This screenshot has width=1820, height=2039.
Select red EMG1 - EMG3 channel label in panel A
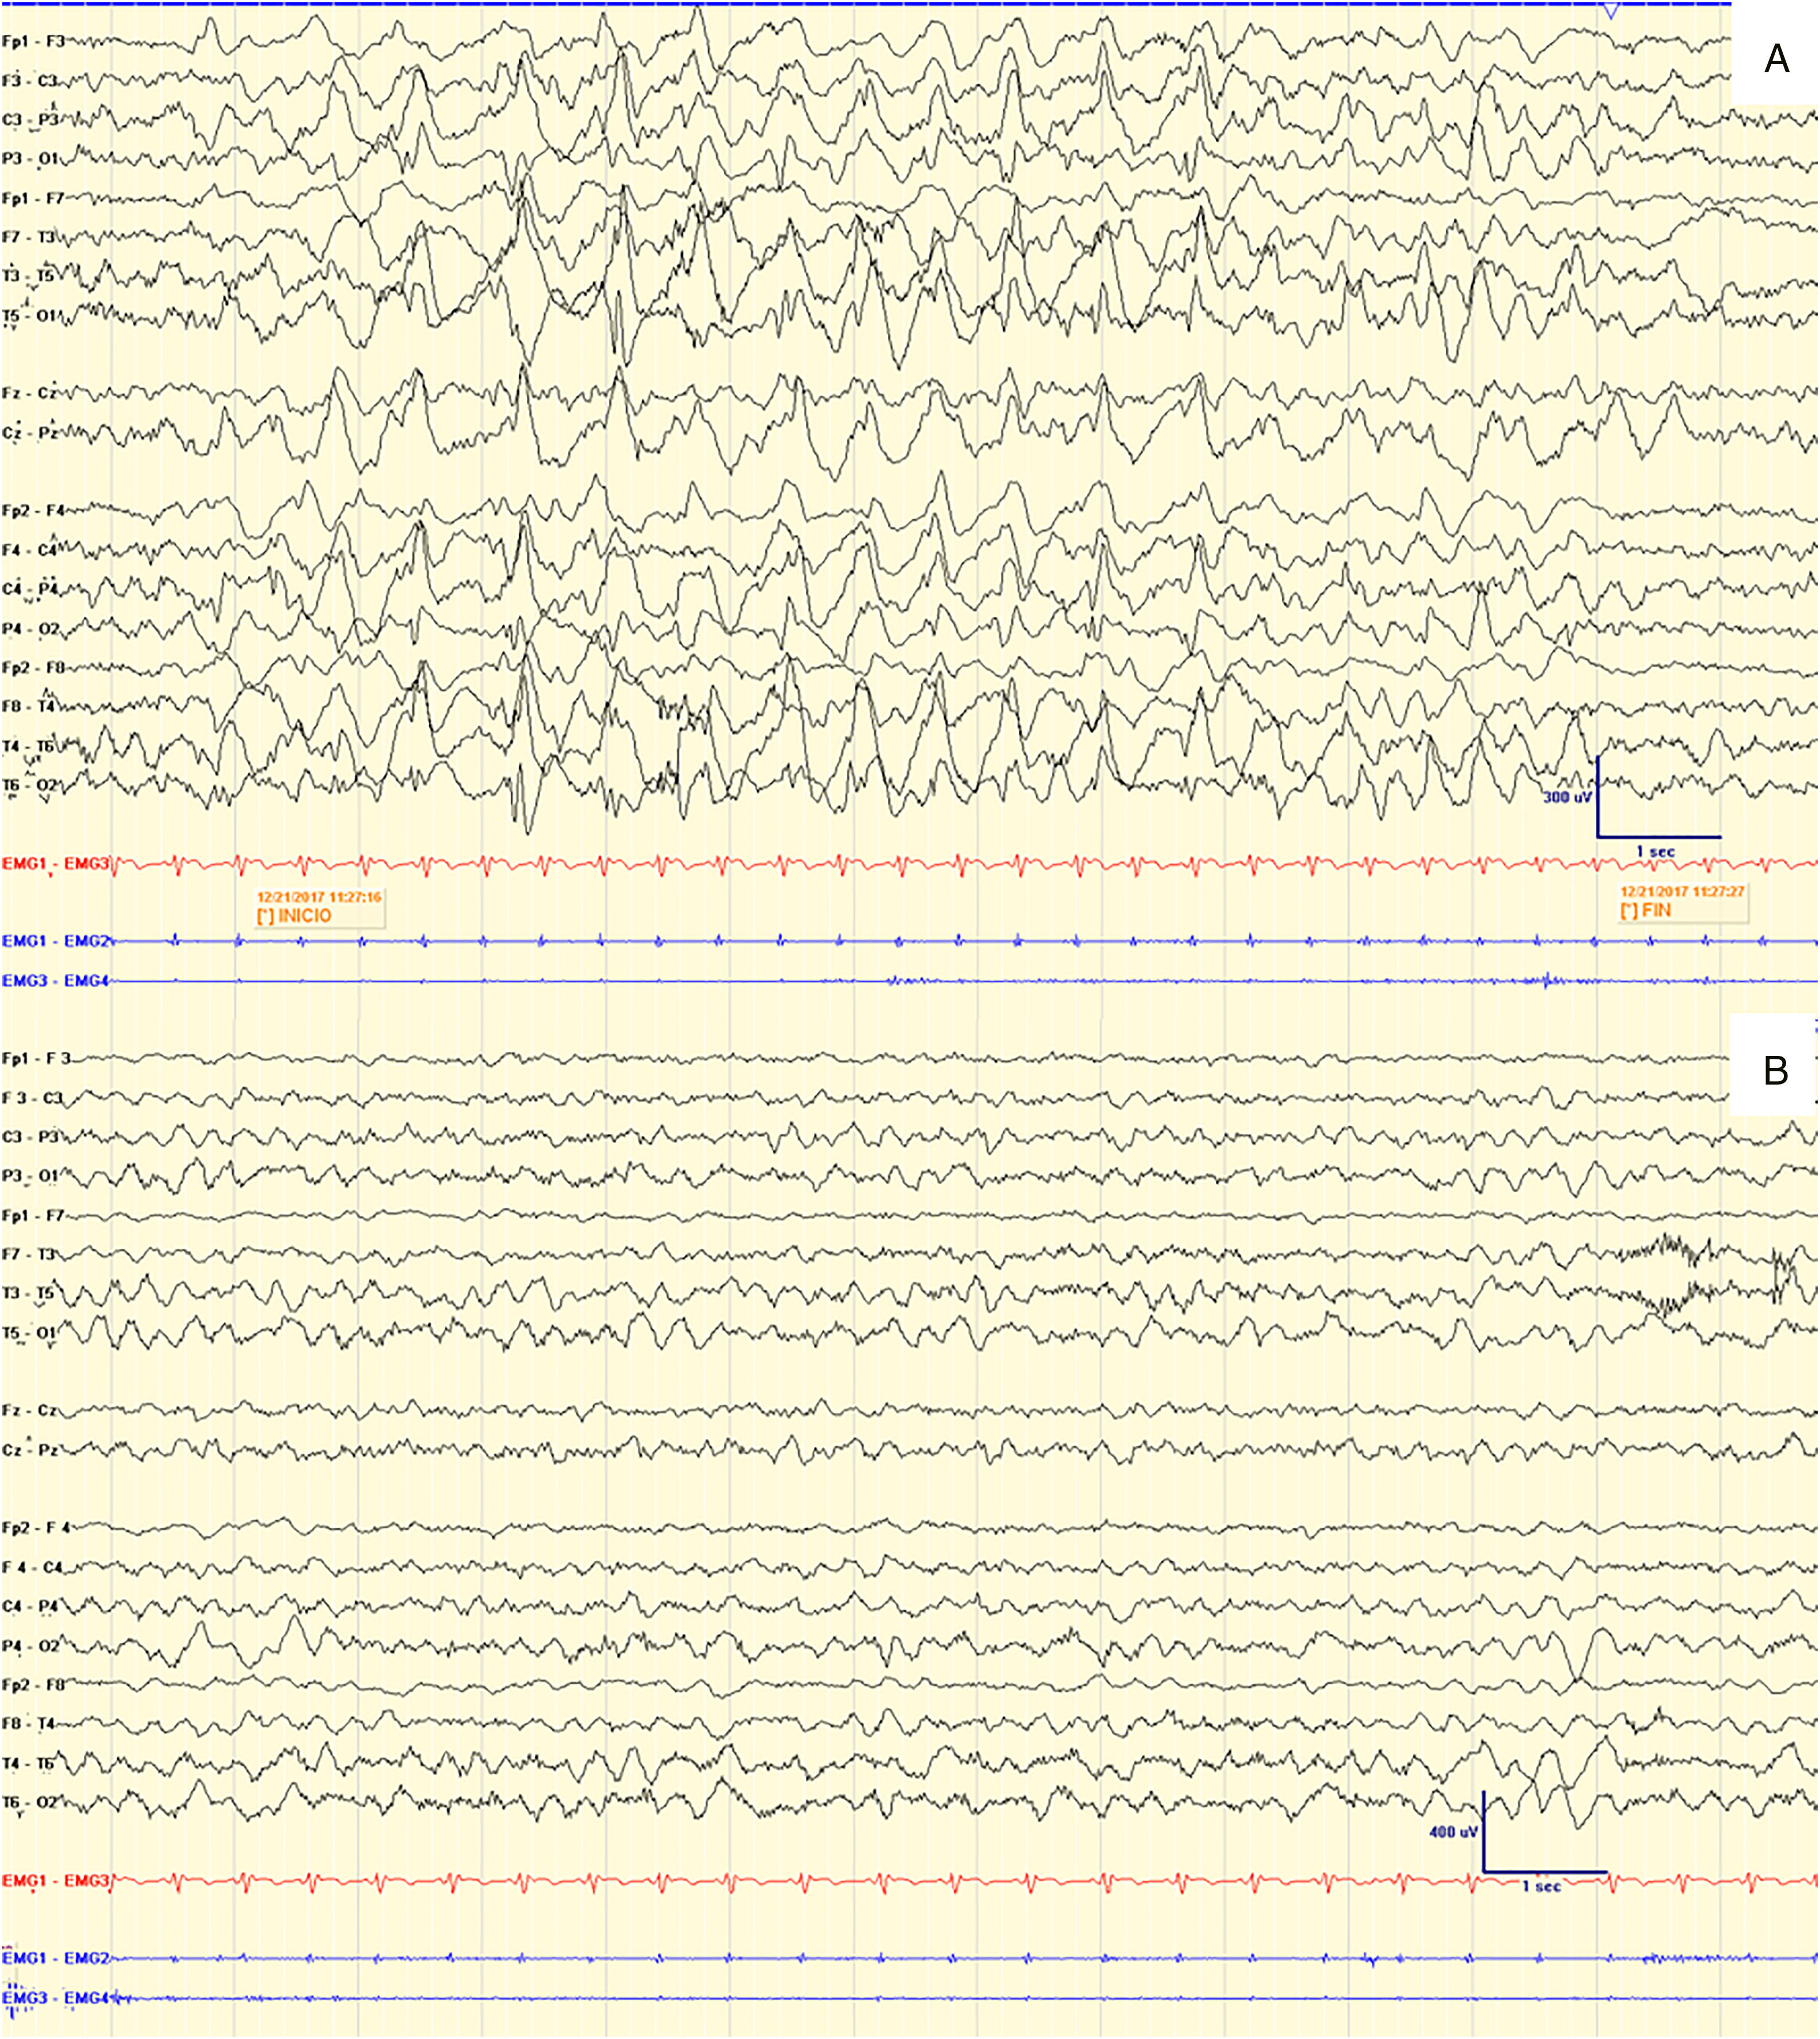click(55, 863)
